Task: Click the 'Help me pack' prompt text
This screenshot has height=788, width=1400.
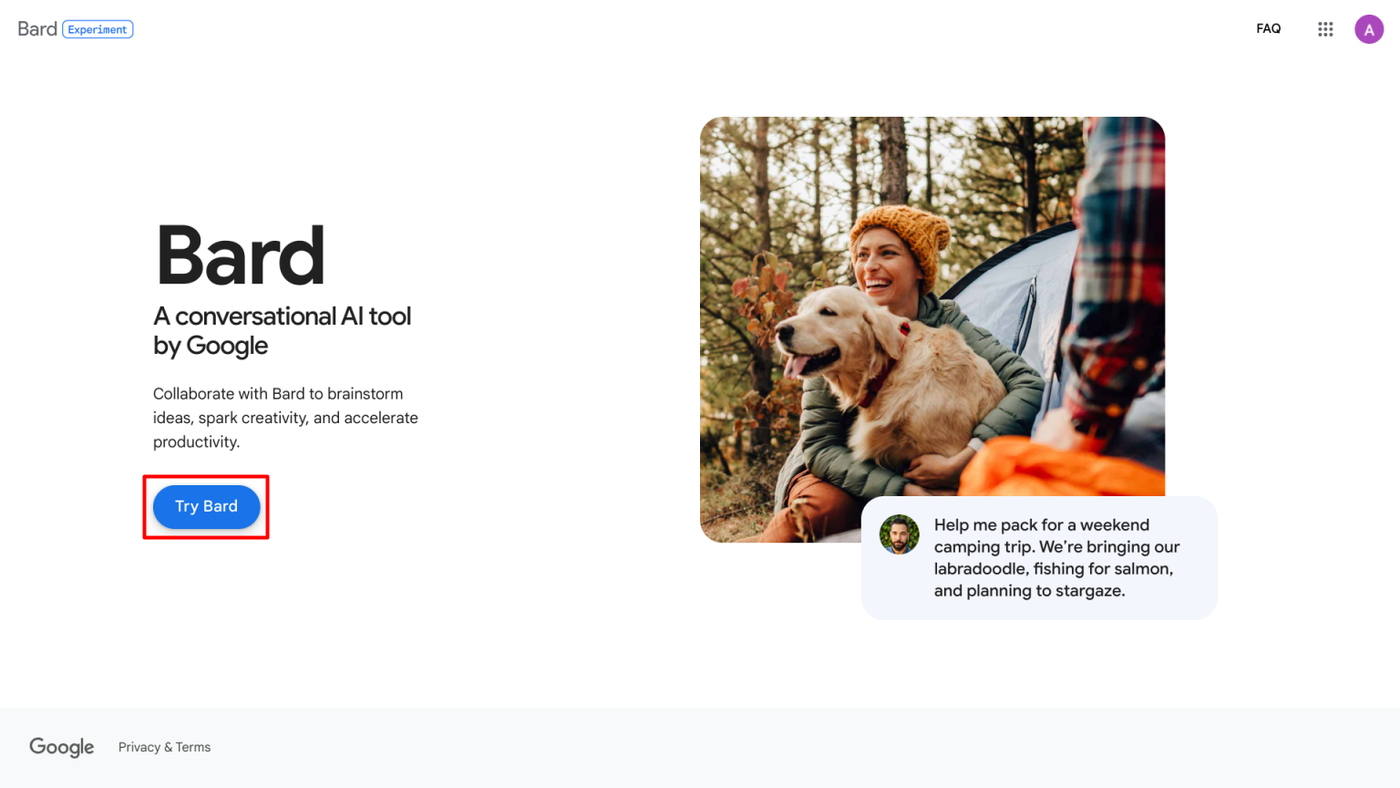Action: point(1057,558)
